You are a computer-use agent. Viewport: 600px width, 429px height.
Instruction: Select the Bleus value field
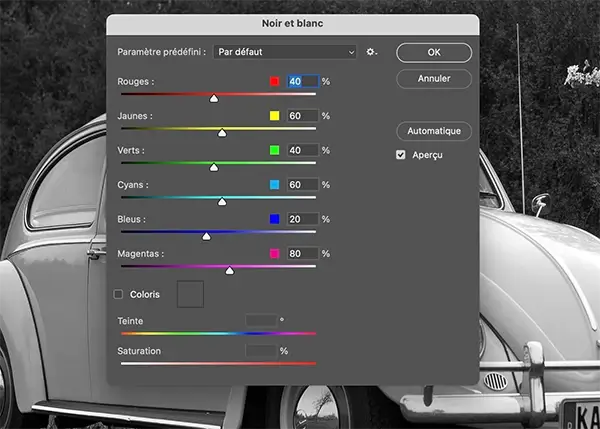(x=302, y=219)
